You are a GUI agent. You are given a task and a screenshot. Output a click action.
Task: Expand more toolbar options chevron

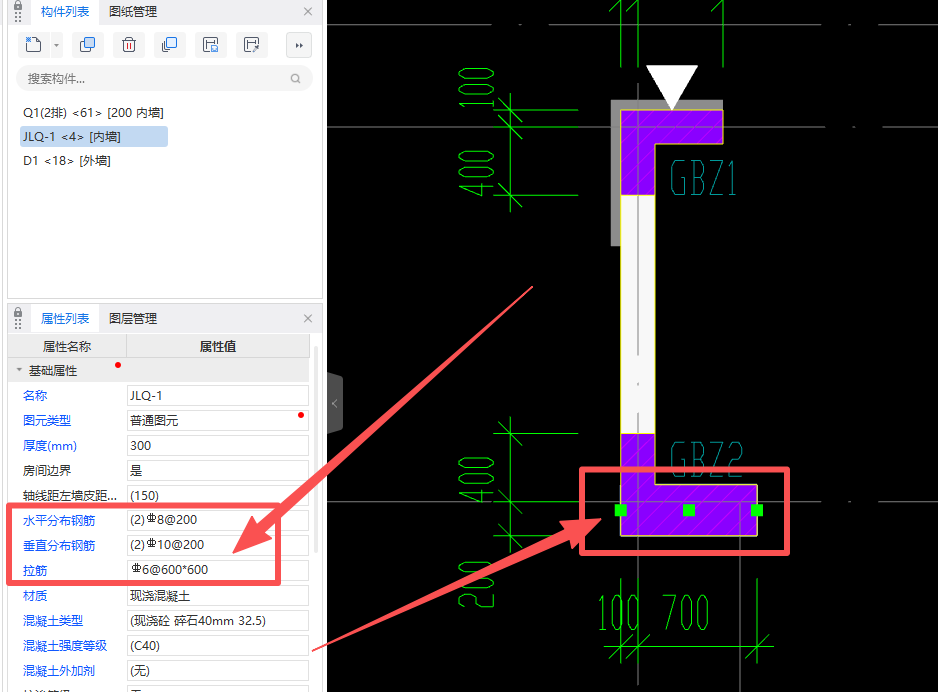coord(299,45)
